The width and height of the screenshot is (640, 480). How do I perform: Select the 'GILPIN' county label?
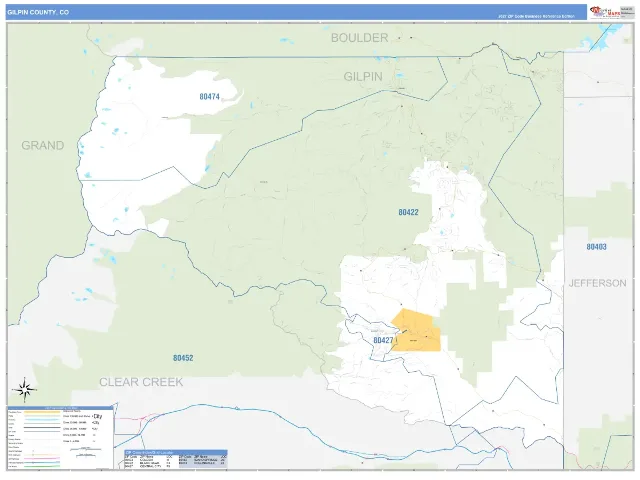coord(363,76)
